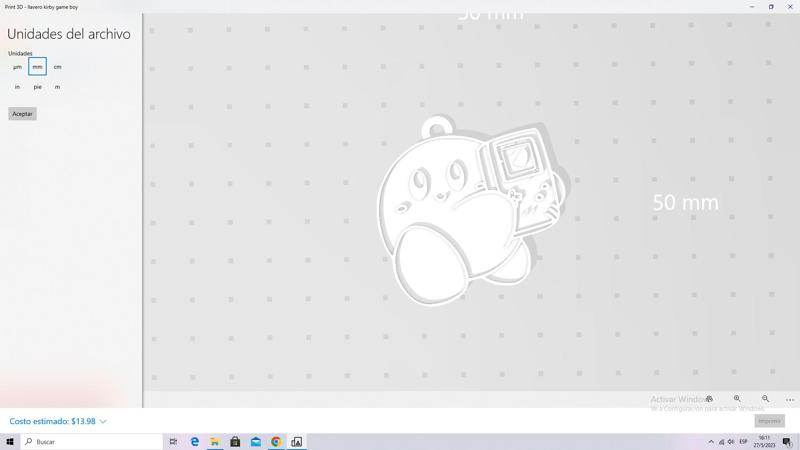Click the Imprimir button
The image size is (800, 450).
pyautogui.click(x=769, y=421)
